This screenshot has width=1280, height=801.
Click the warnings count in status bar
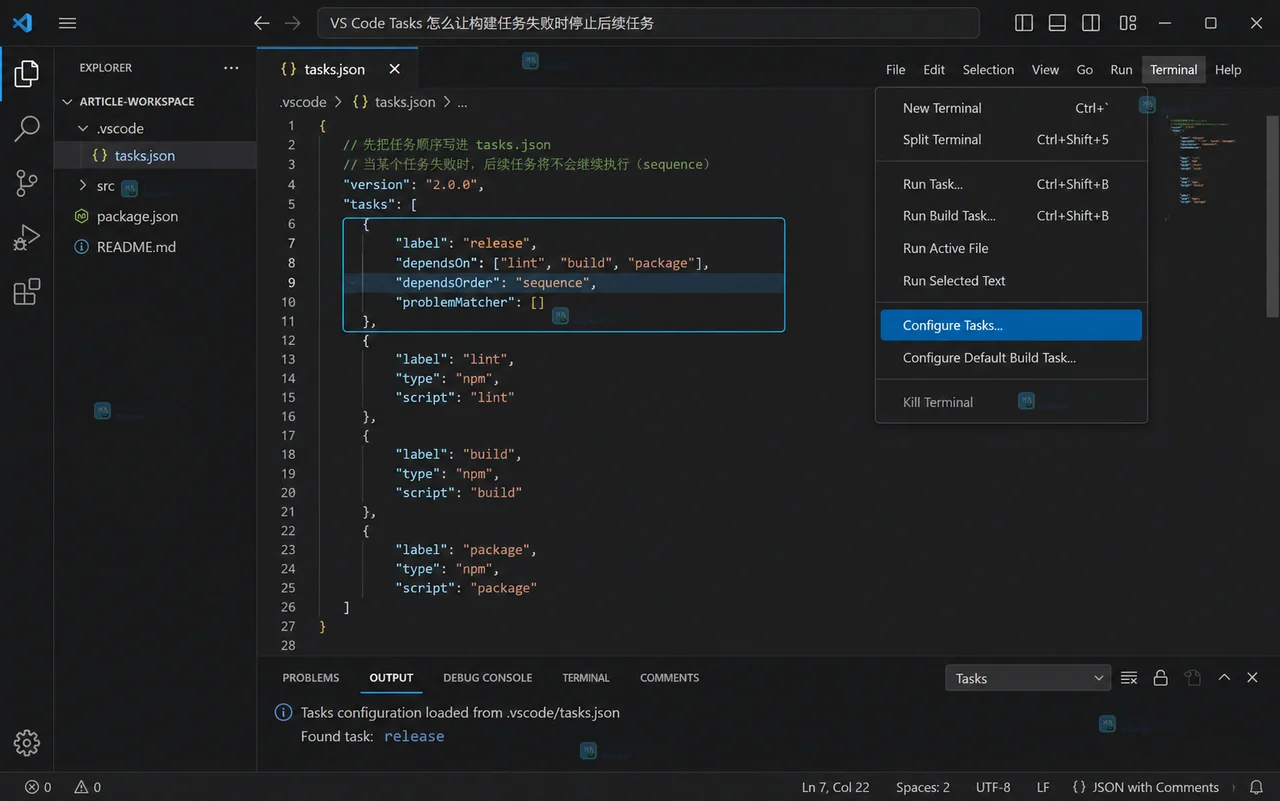pos(88,787)
